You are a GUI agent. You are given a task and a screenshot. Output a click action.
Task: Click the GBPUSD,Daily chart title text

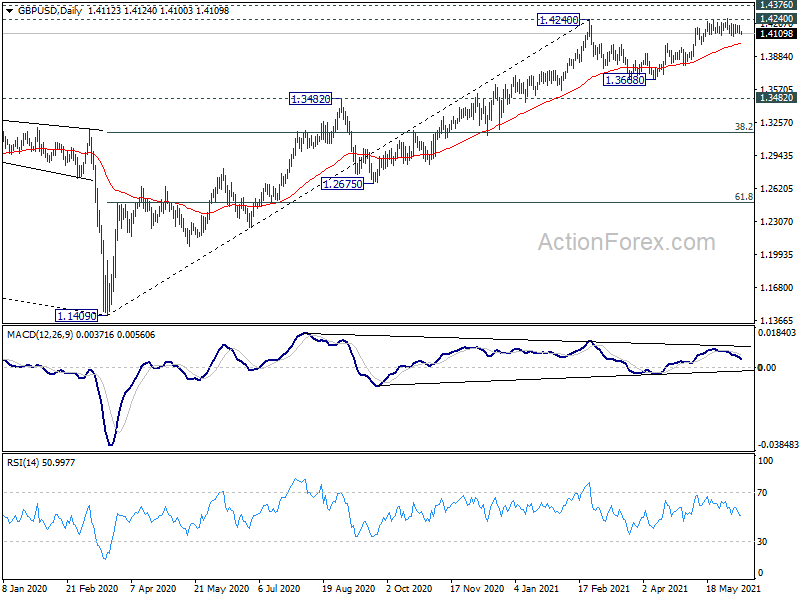pyautogui.click(x=50, y=10)
